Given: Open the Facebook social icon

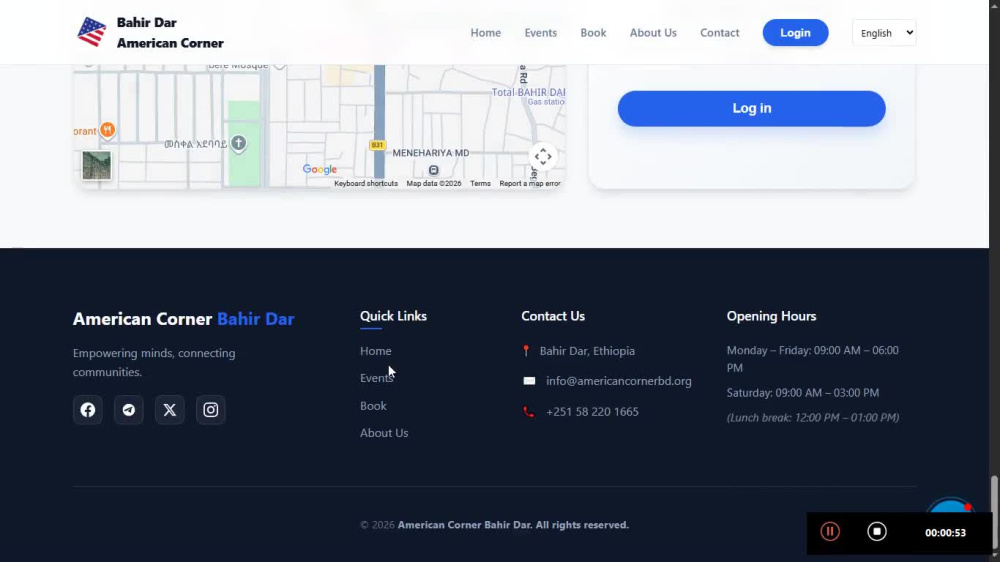Looking at the screenshot, I should click(x=88, y=410).
